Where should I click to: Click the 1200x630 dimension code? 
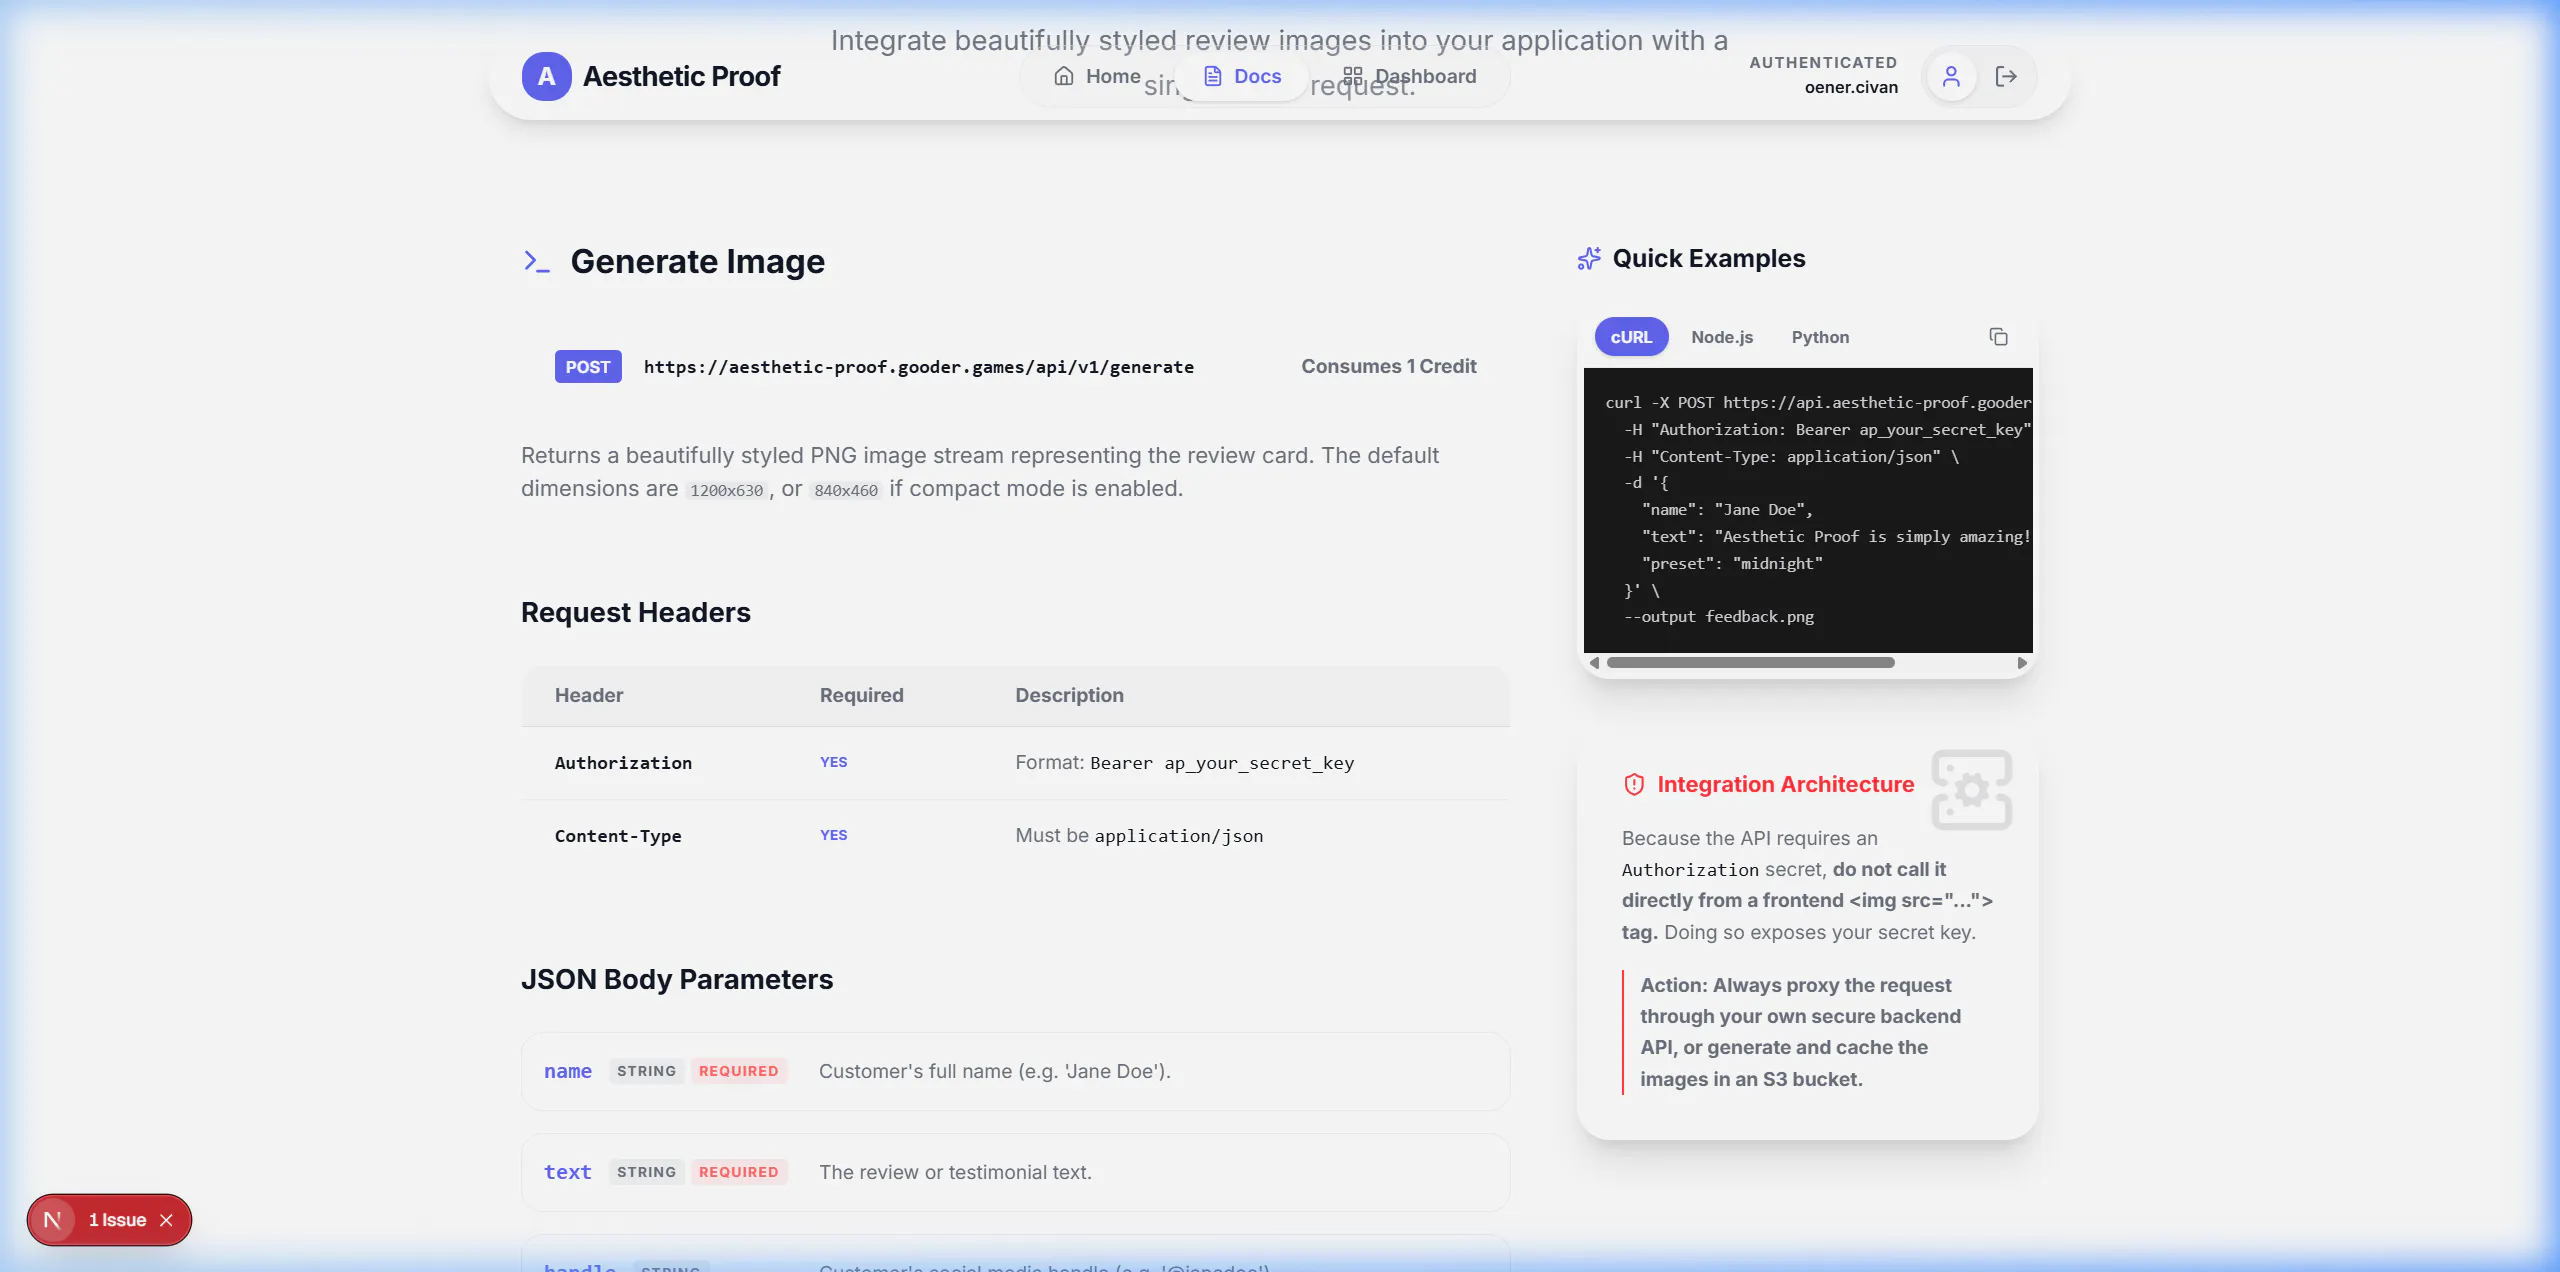(727, 490)
